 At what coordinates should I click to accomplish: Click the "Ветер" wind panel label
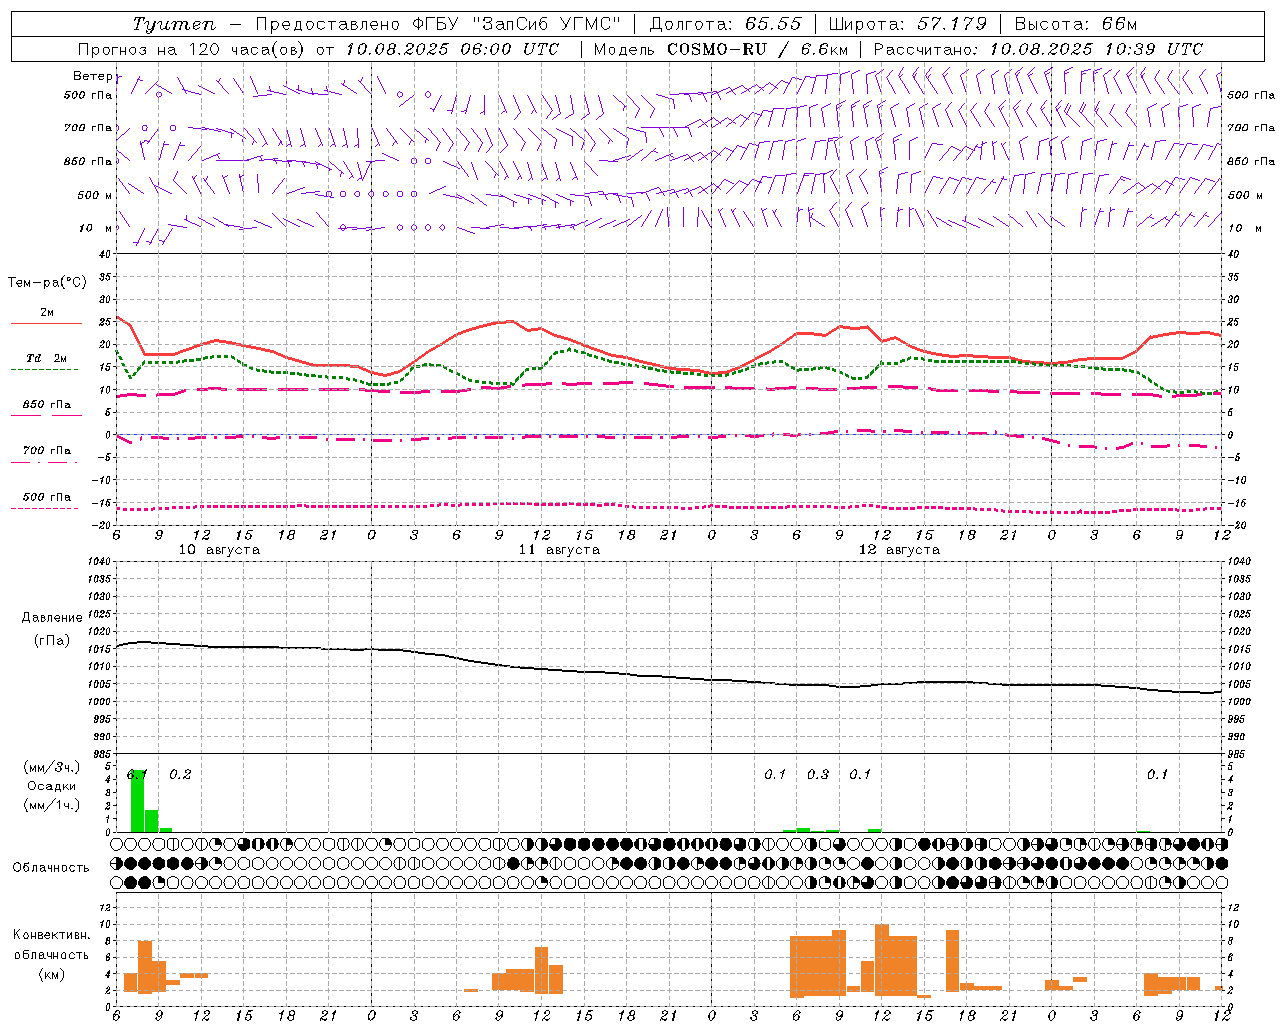point(92,76)
